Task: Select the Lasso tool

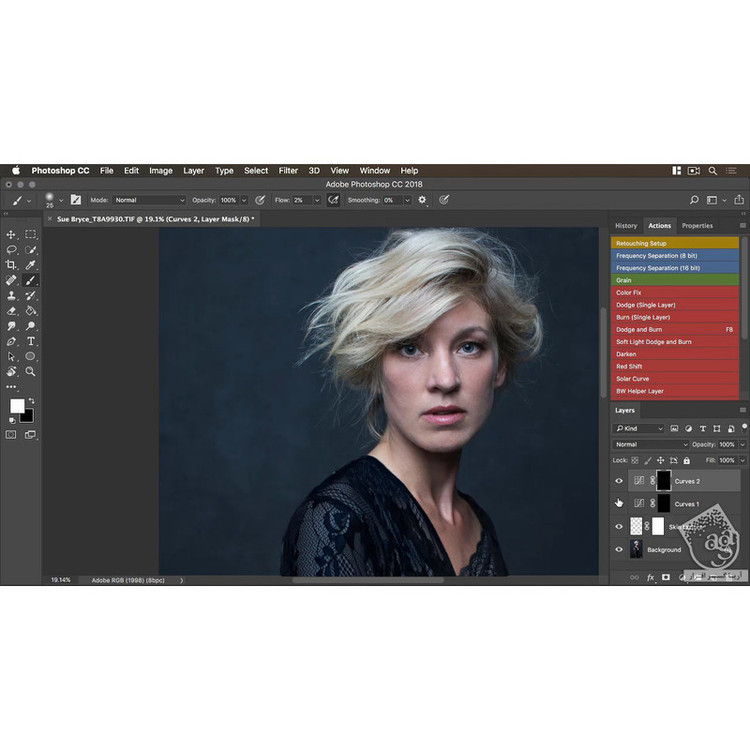Action: (x=12, y=249)
